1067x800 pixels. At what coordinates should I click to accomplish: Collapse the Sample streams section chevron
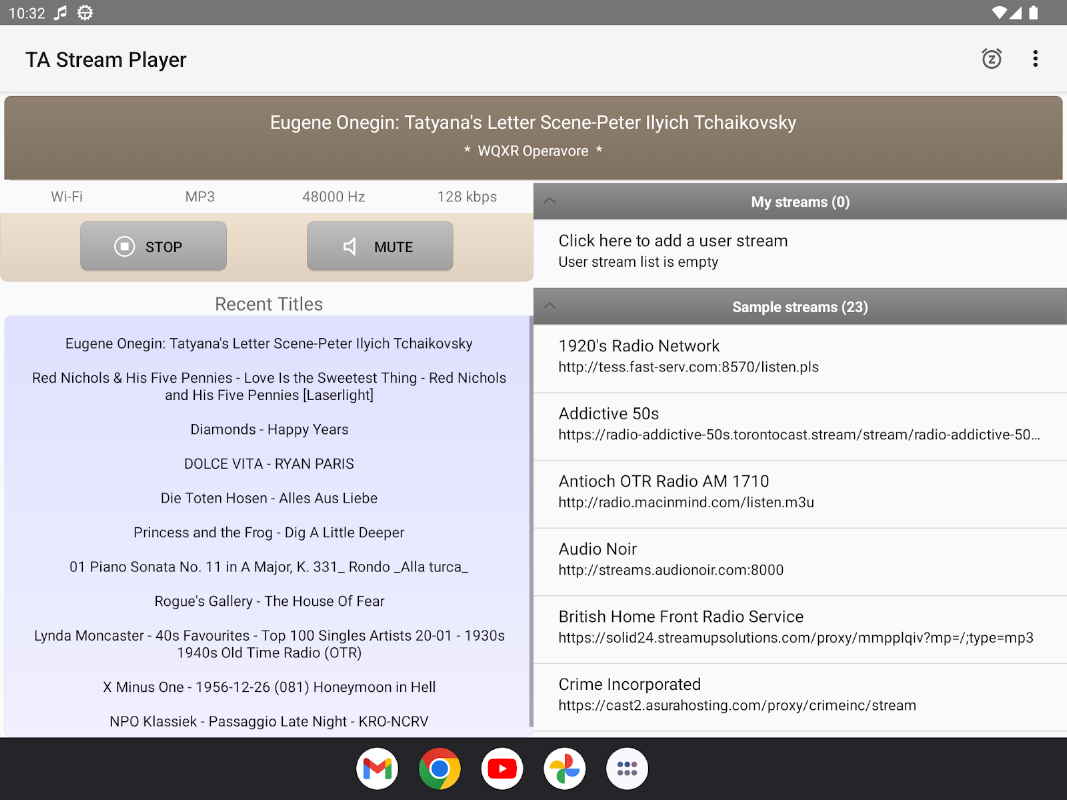tap(549, 306)
